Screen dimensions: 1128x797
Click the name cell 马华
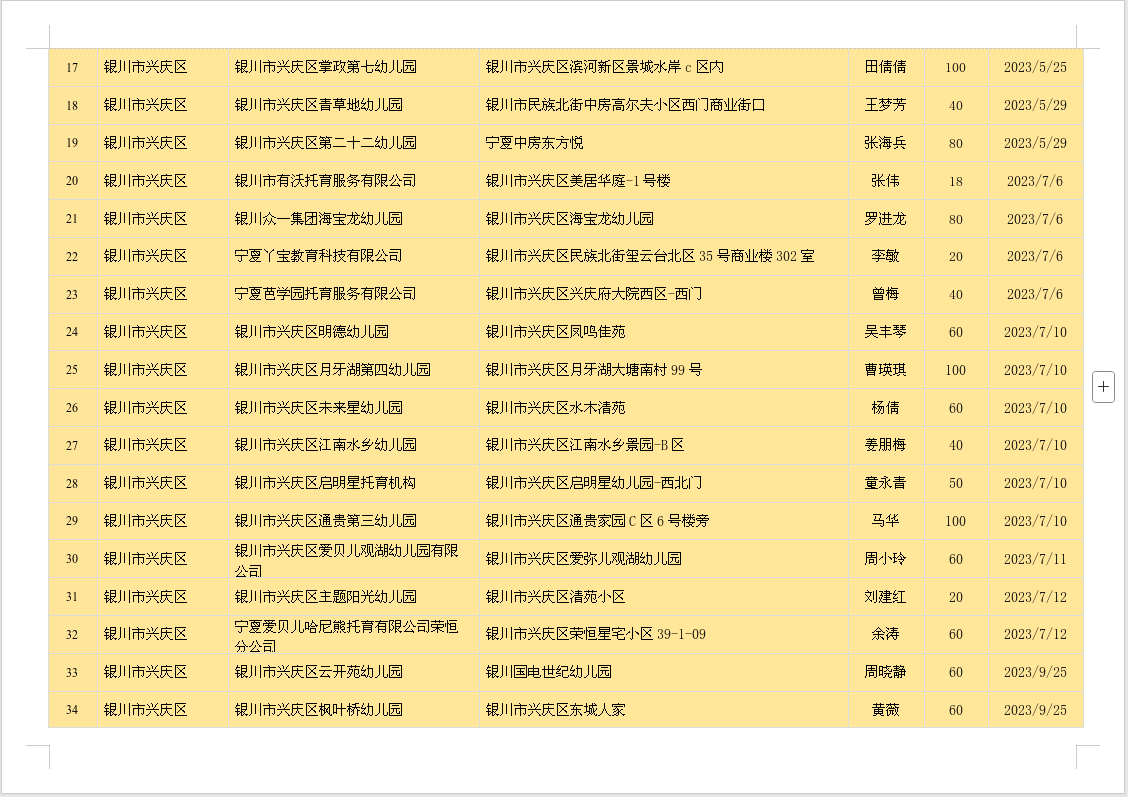[885, 521]
